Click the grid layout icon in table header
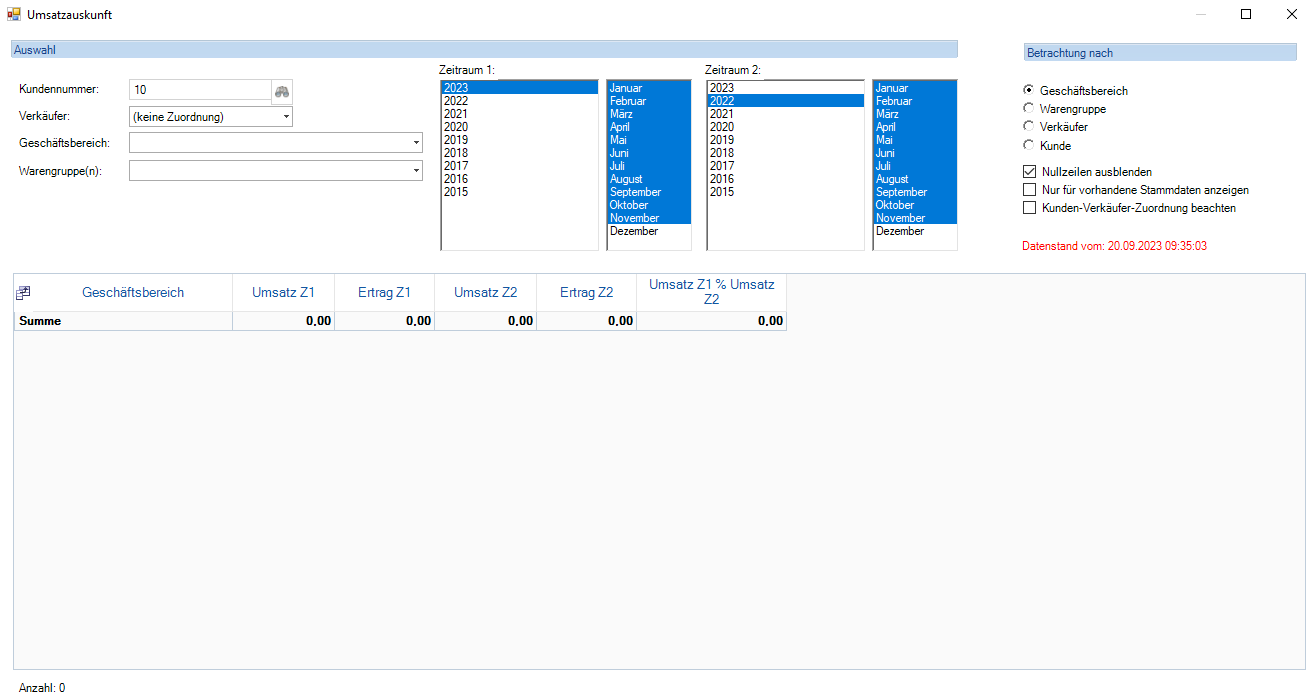The image size is (1314, 696). (23, 293)
